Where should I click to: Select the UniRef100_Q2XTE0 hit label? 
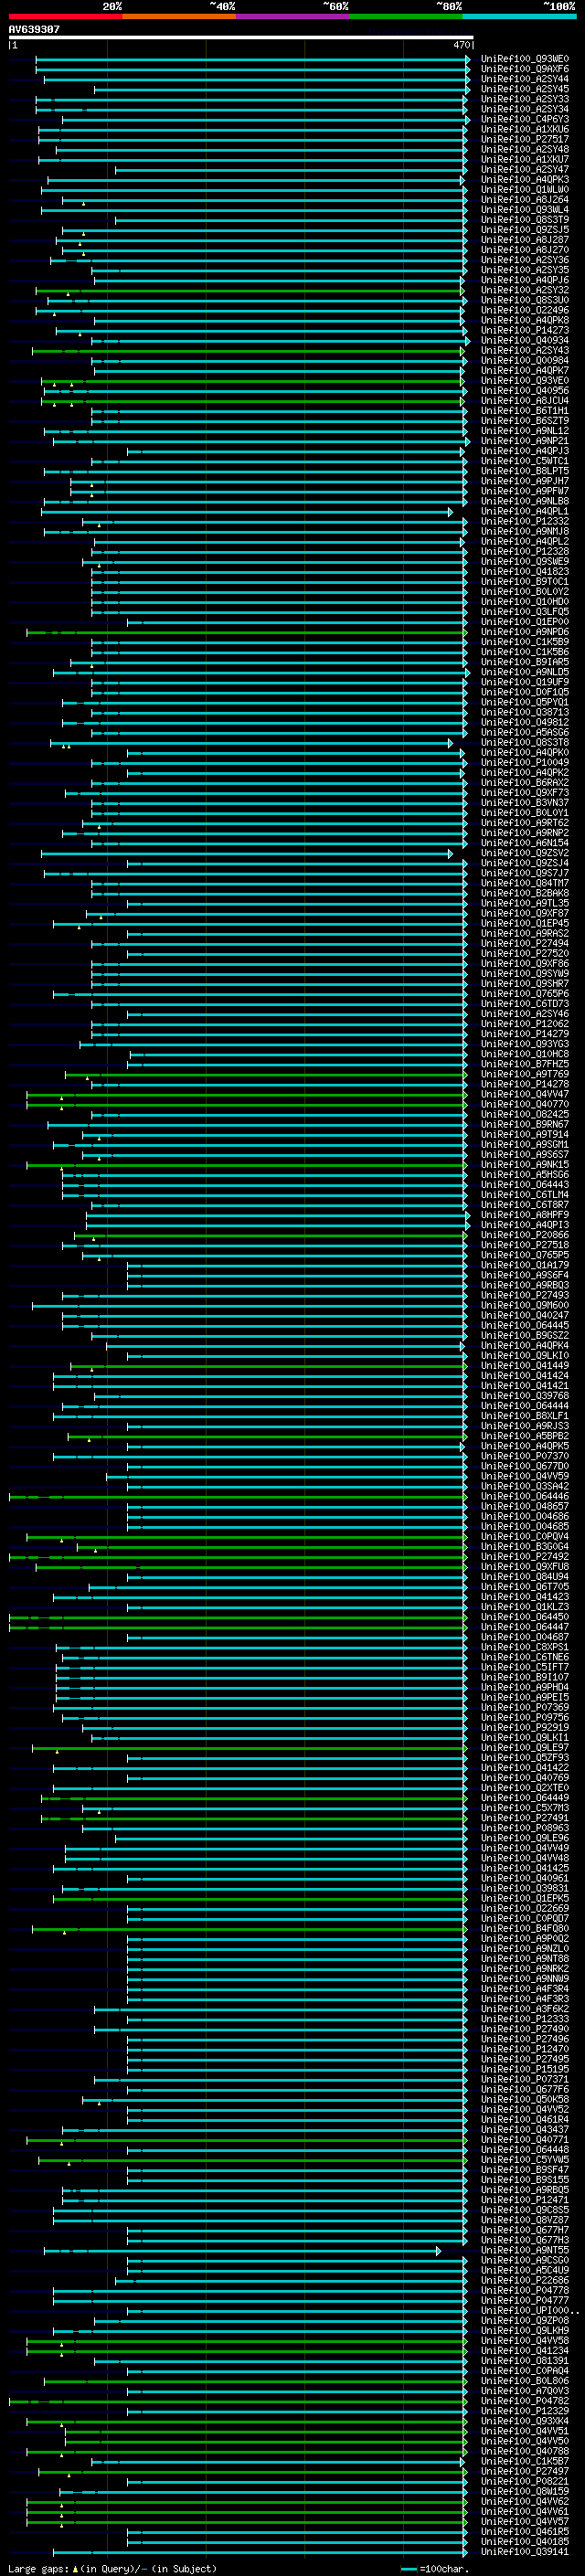[525, 1788]
